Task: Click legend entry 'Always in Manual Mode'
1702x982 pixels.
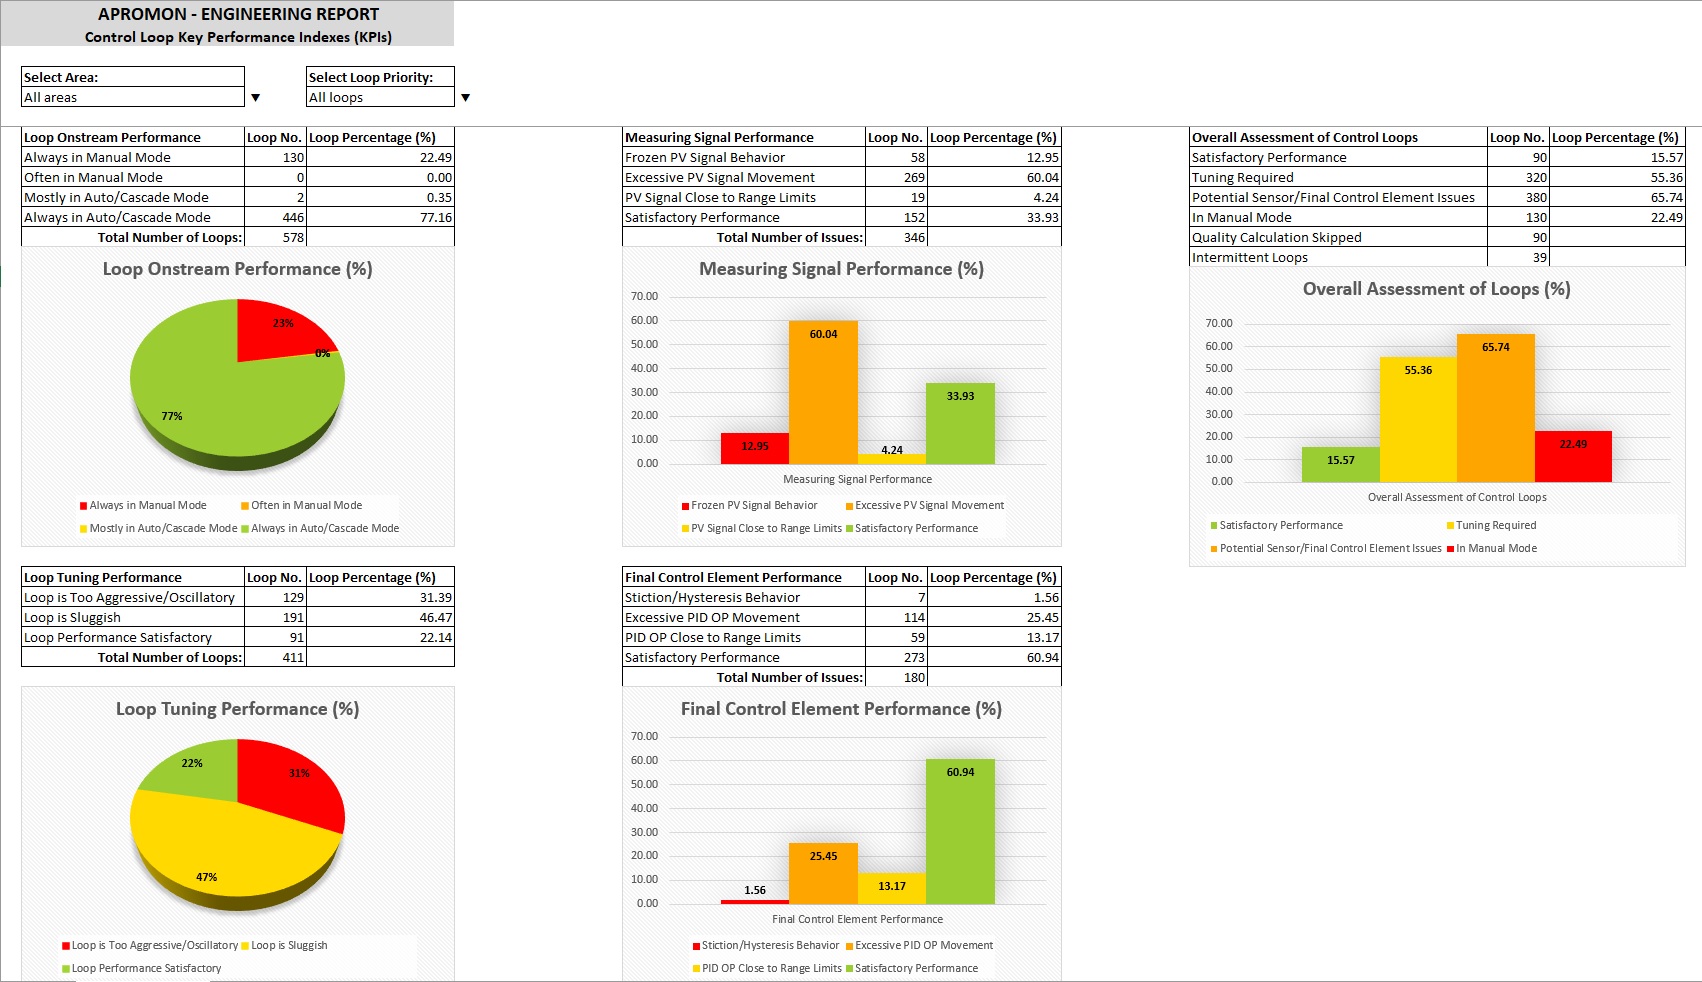Action: (x=144, y=505)
